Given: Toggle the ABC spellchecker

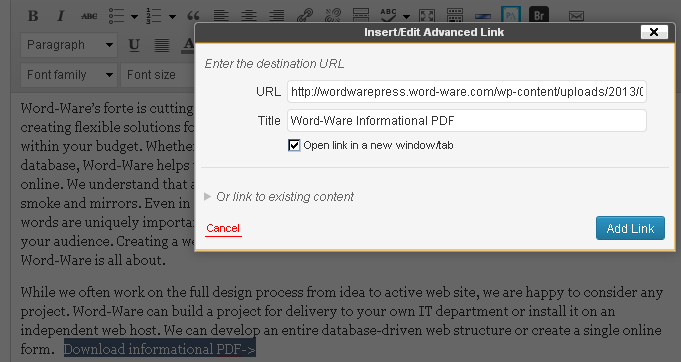Looking at the screenshot, I should [x=388, y=16].
